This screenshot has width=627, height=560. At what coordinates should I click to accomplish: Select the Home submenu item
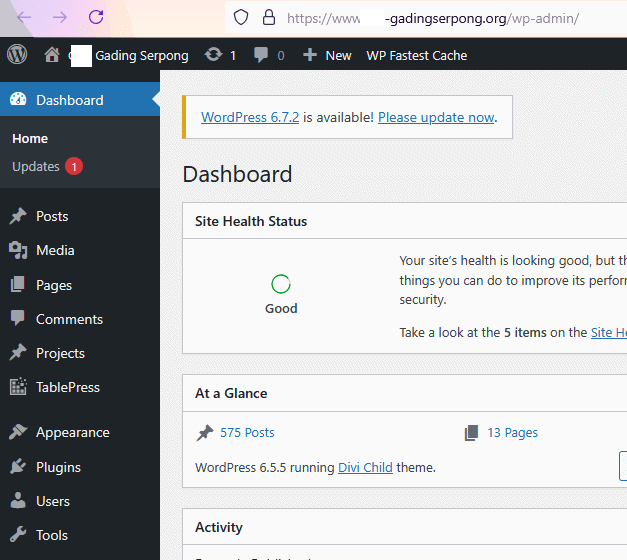coord(30,138)
